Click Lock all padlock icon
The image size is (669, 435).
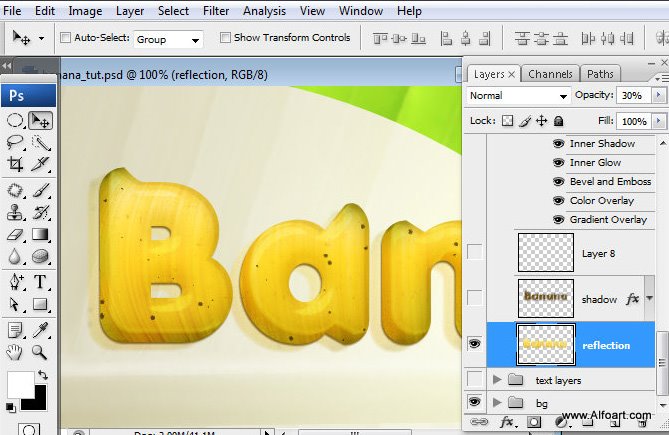(558, 121)
